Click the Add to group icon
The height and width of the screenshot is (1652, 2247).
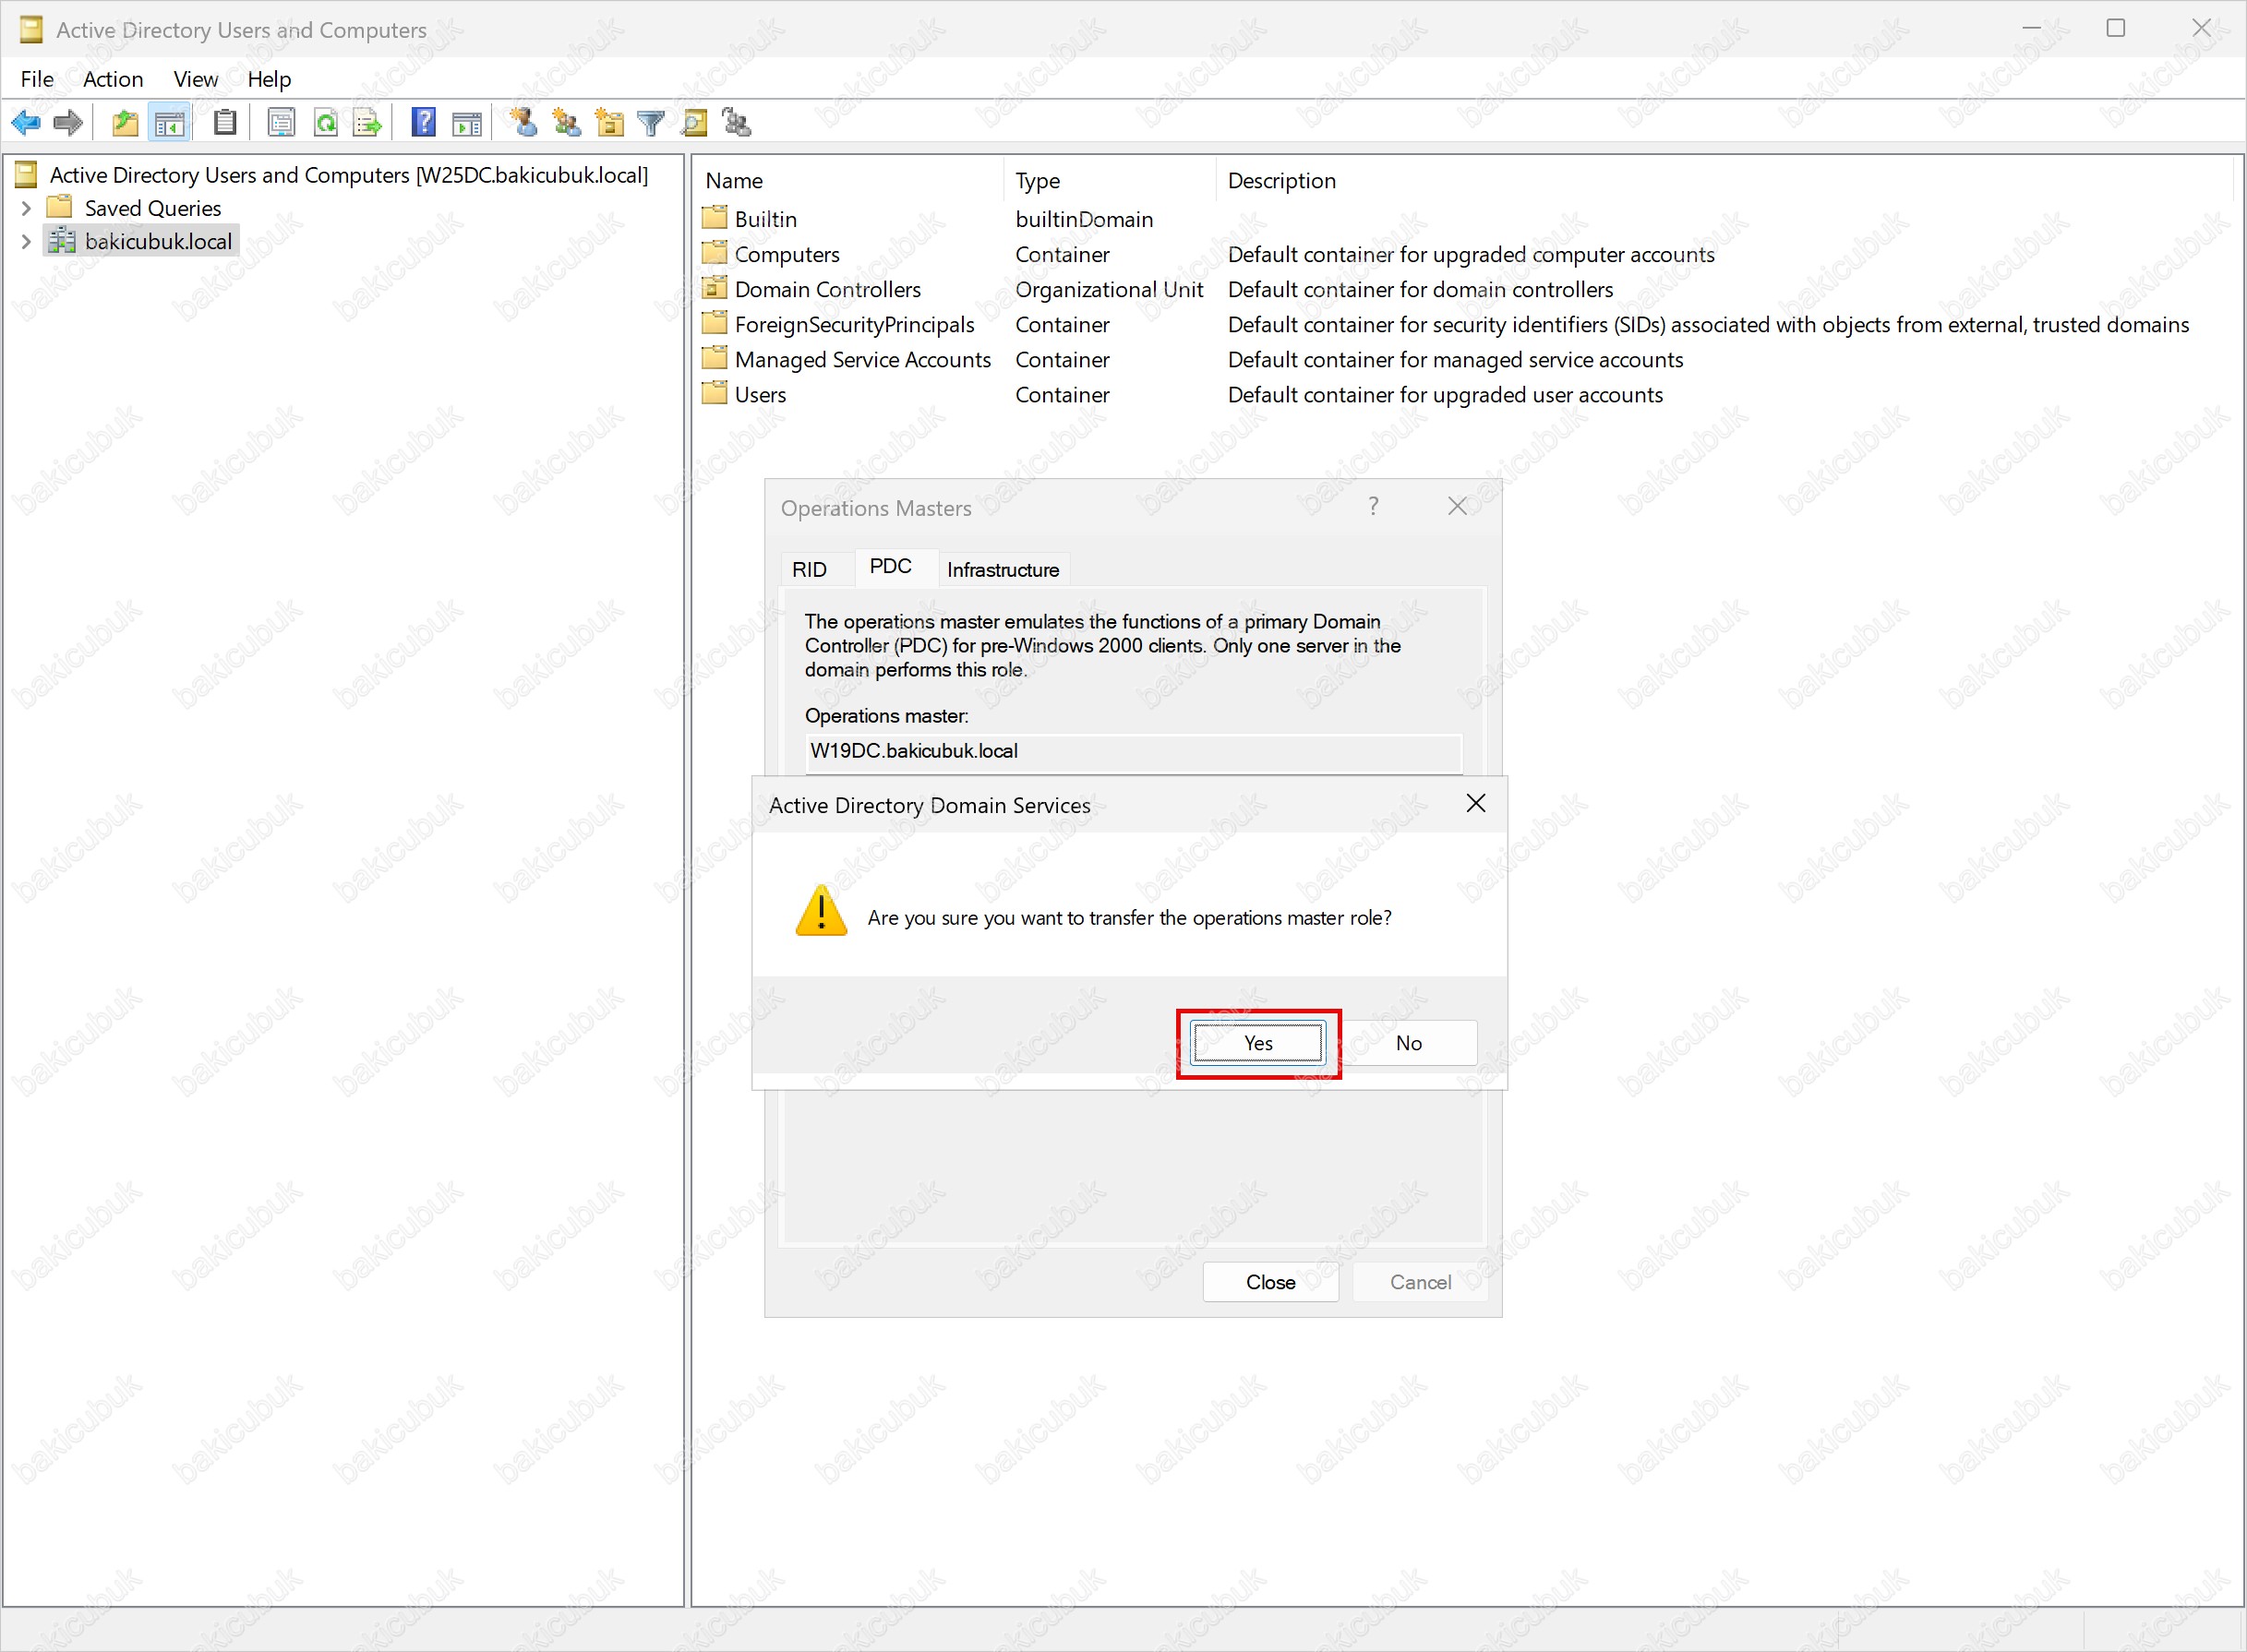click(737, 122)
